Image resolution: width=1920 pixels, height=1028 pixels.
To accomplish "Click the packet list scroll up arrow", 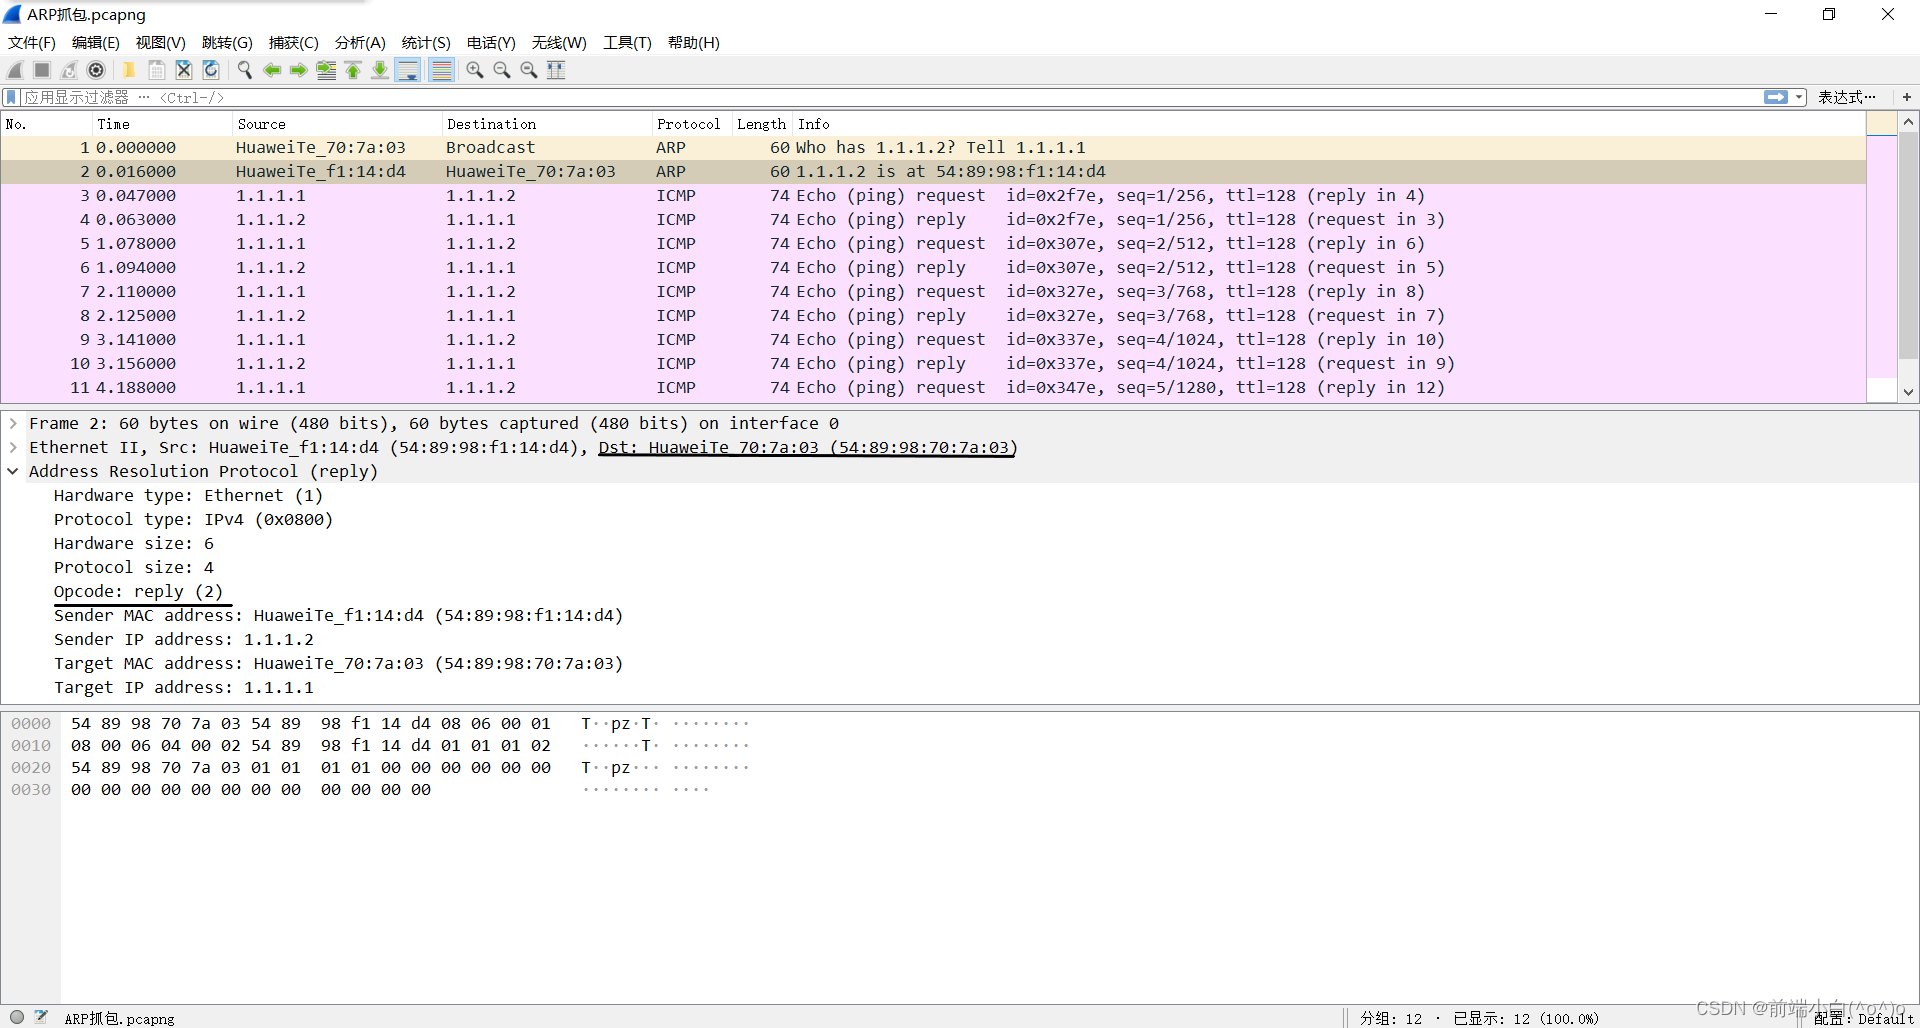I will 1908,122.
